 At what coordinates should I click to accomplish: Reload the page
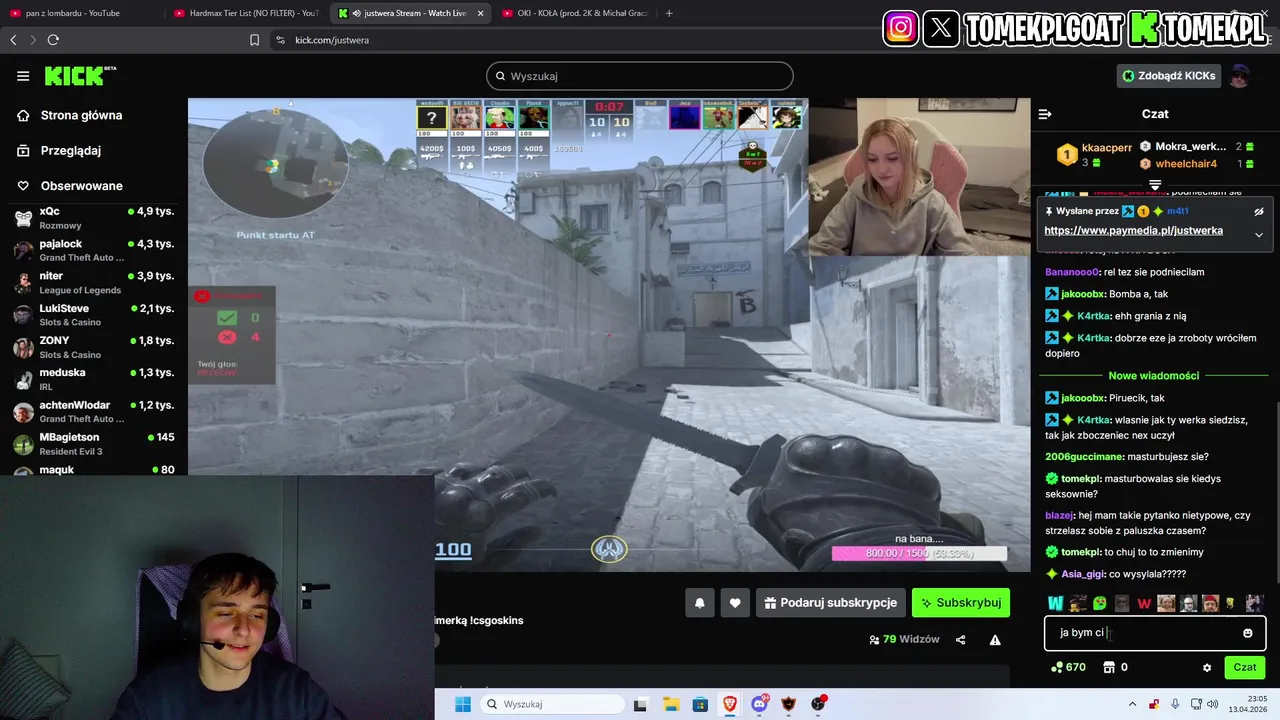click(53, 40)
